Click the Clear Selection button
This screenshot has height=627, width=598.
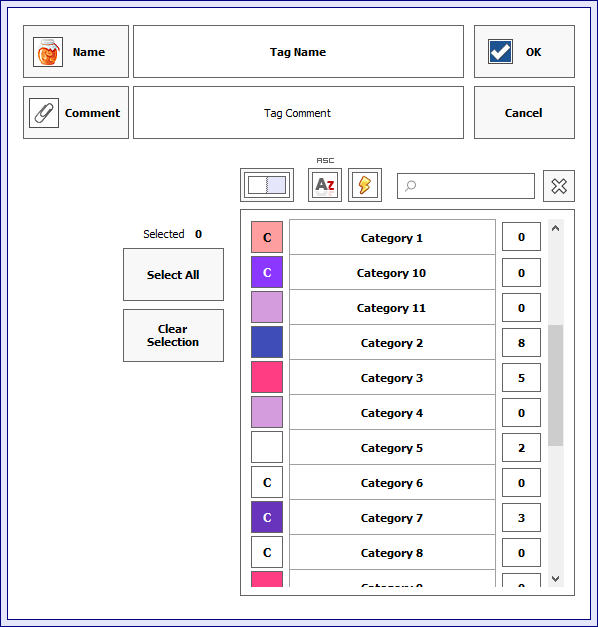(173, 335)
